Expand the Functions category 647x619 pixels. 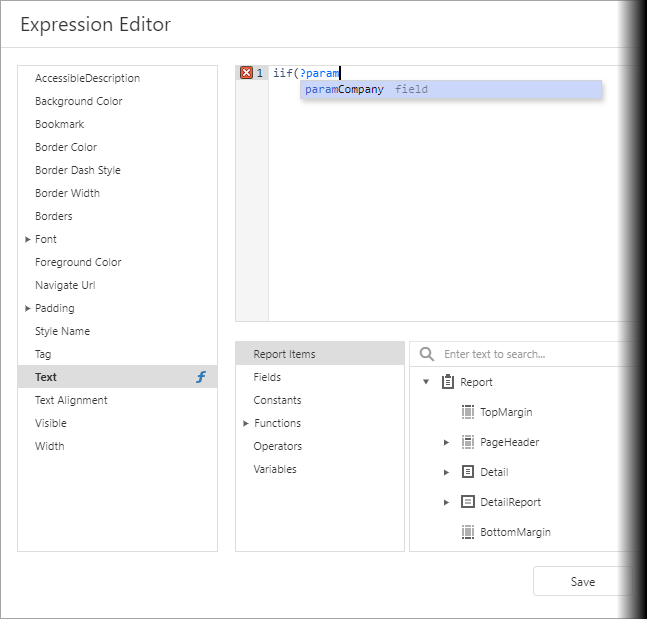[246, 423]
